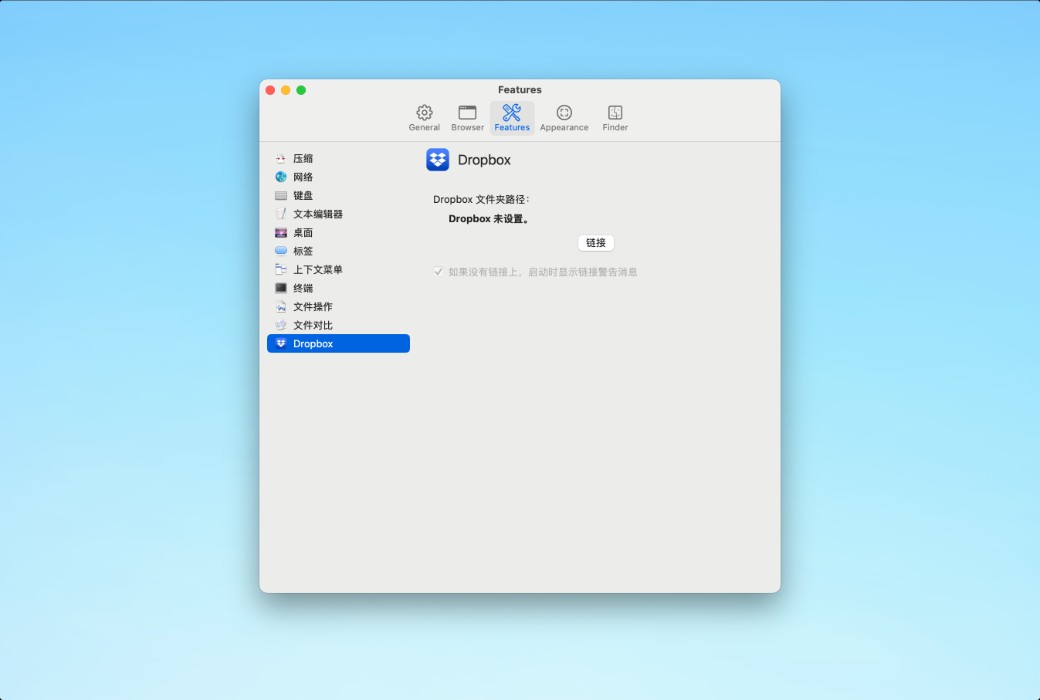Click the 终端 terminal icon
1040x700 pixels.
tap(281, 288)
